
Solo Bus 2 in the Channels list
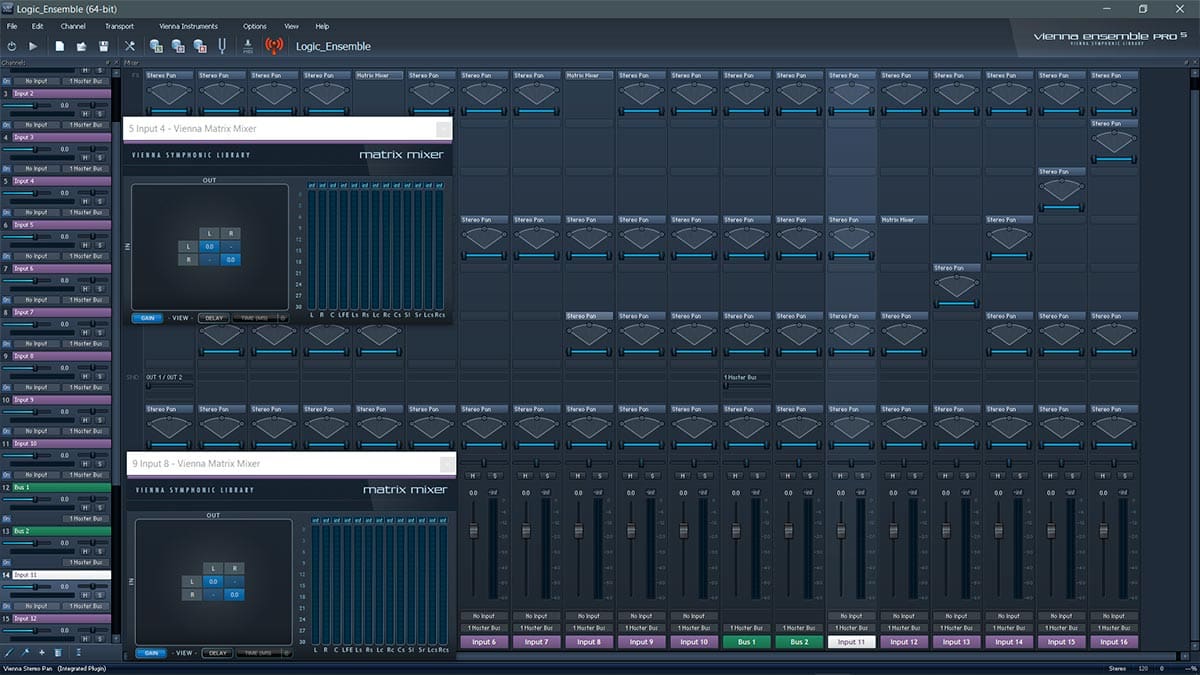tap(100, 551)
